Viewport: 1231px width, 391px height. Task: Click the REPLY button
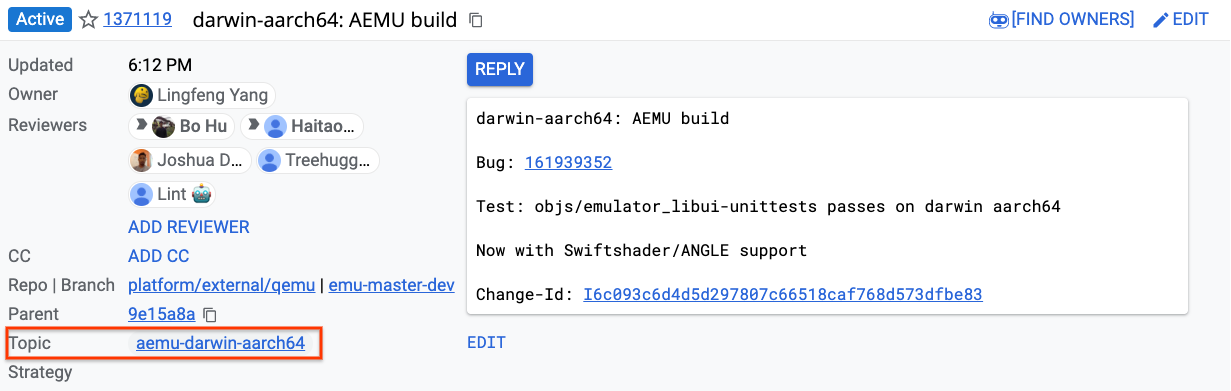[x=500, y=69]
